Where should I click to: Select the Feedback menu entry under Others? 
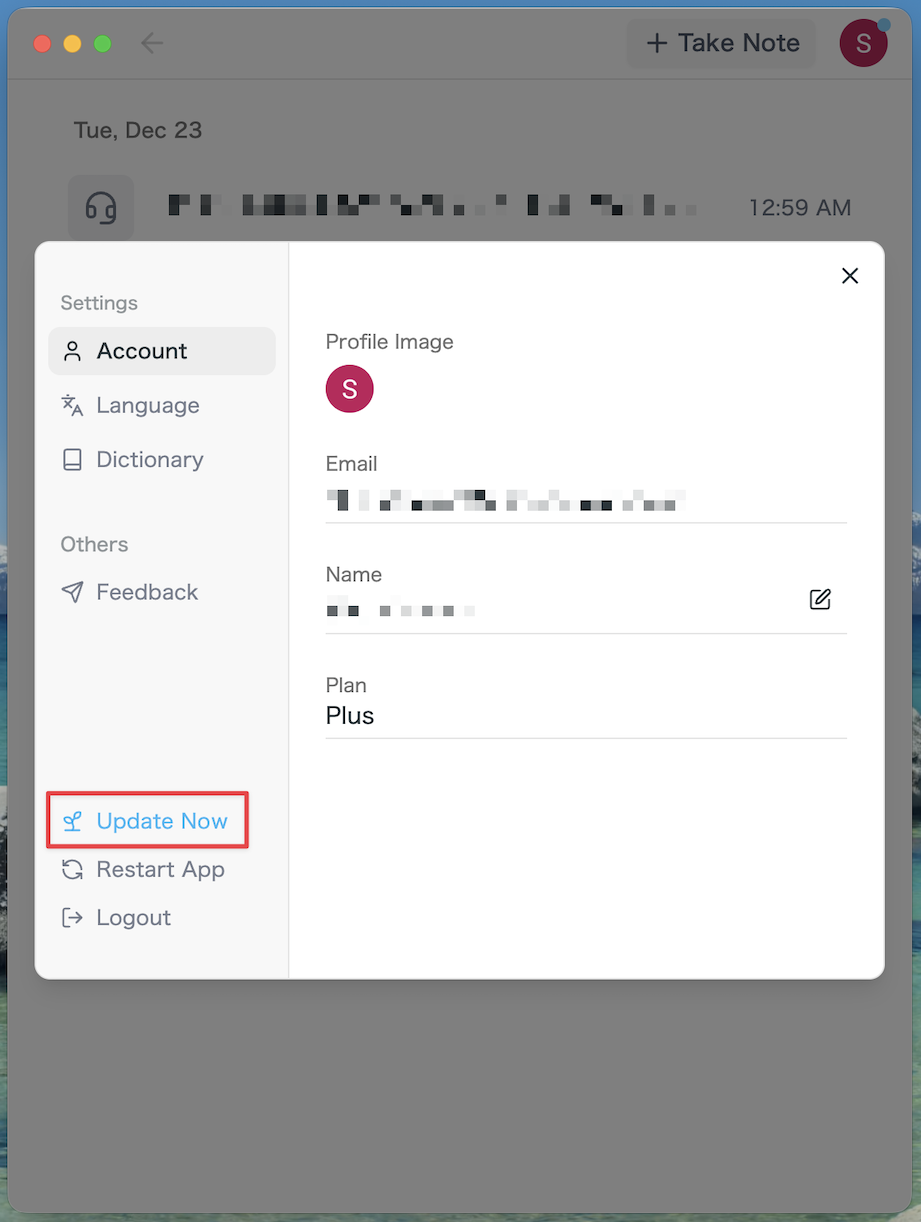146,591
